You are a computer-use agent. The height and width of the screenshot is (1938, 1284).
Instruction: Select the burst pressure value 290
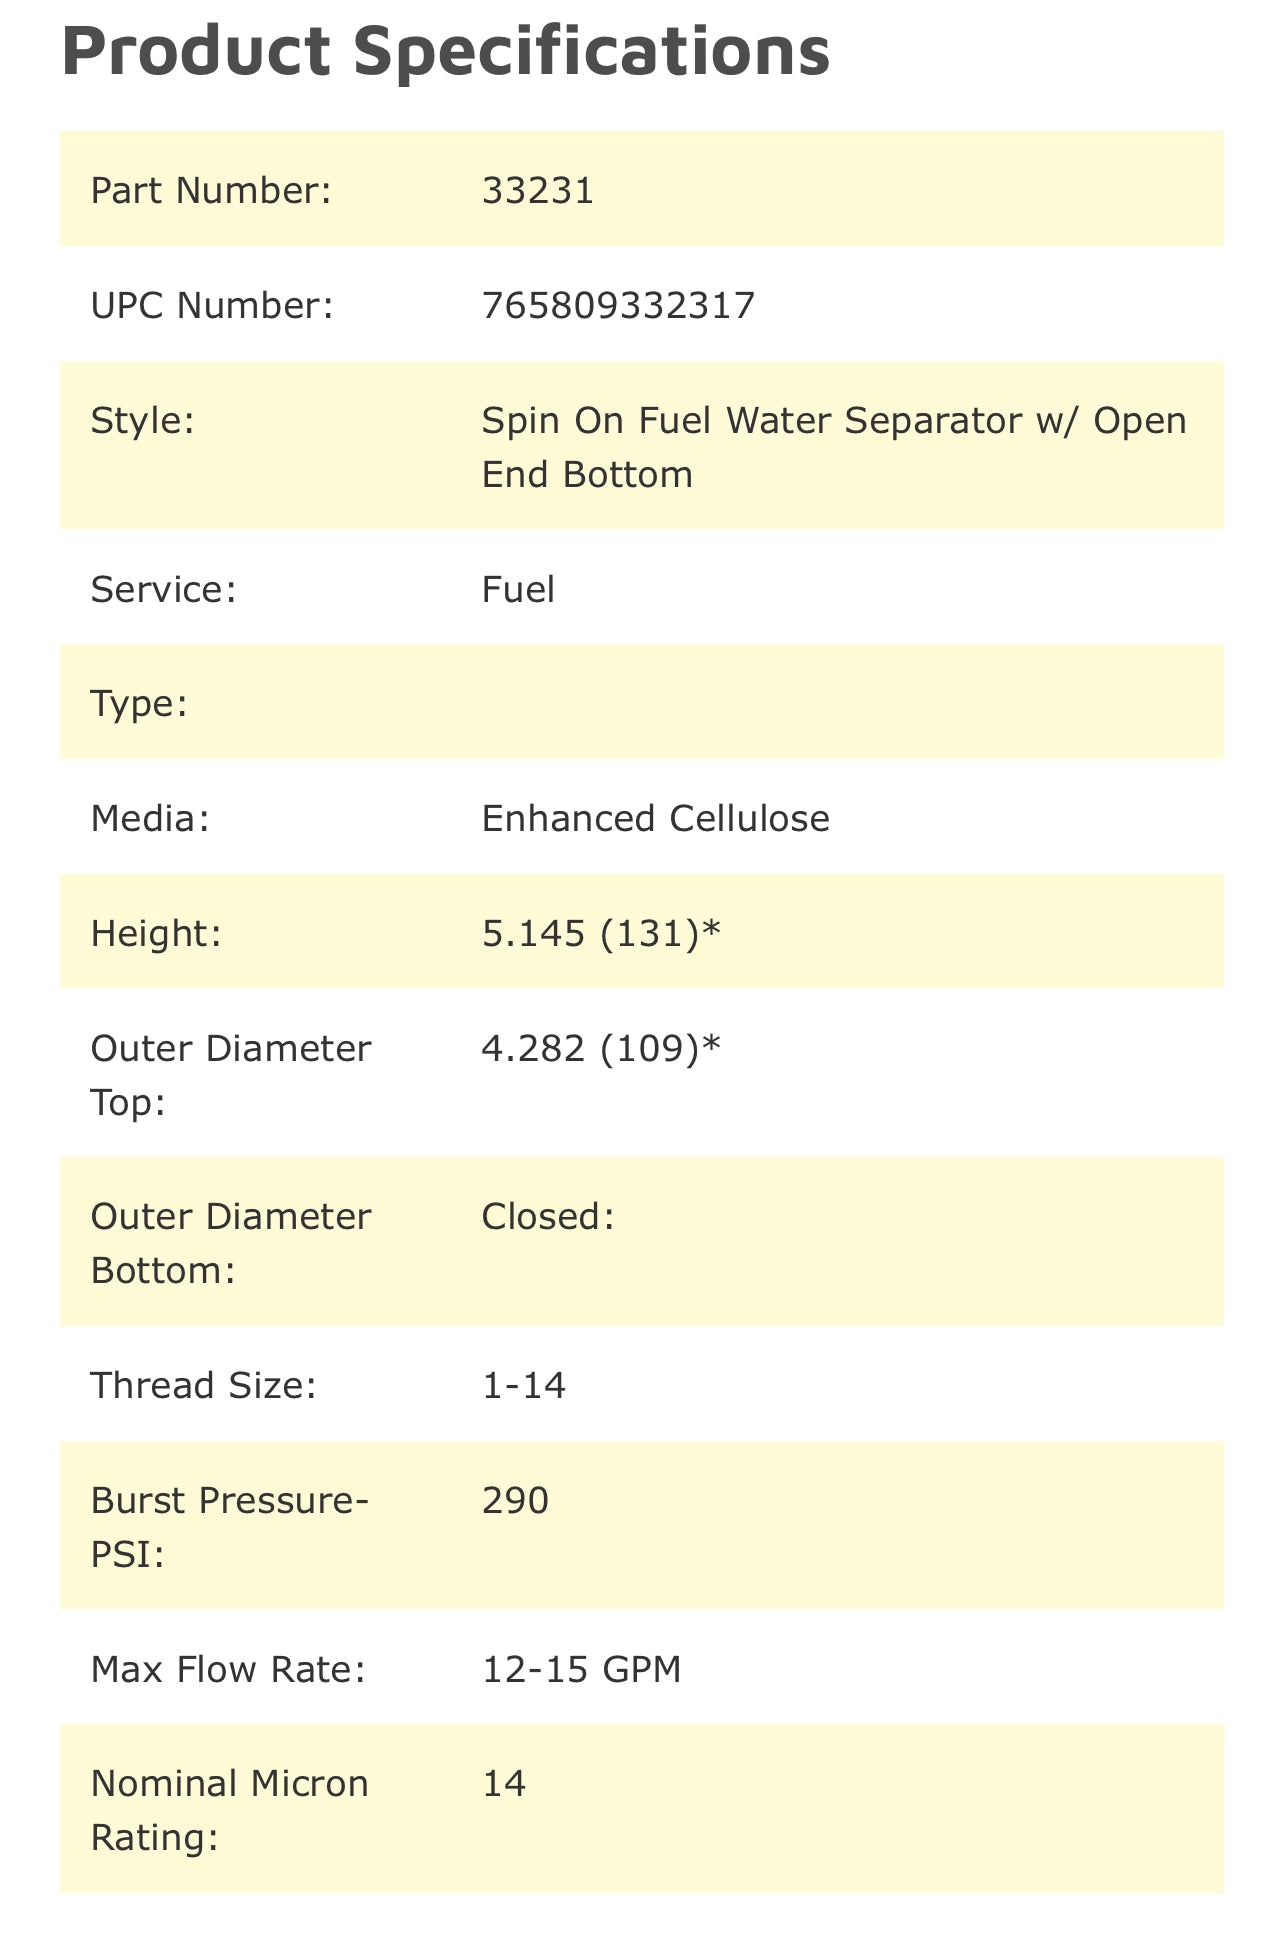pyautogui.click(x=515, y=1500)
